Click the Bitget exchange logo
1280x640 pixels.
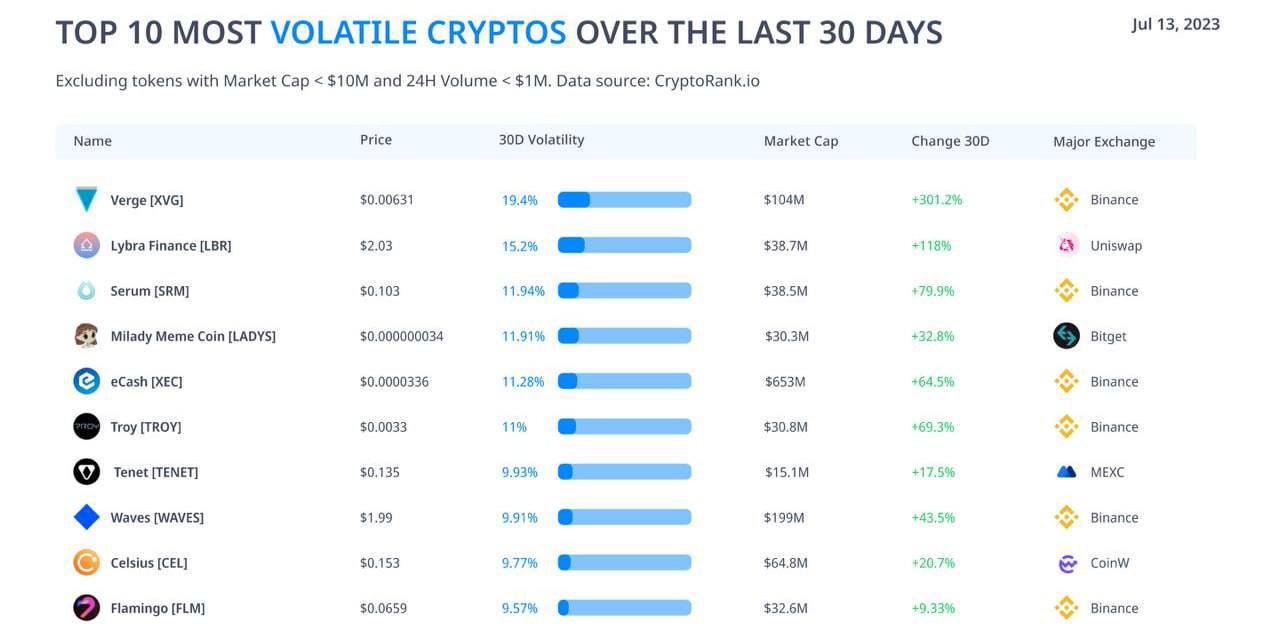(x=1067, y=336)
